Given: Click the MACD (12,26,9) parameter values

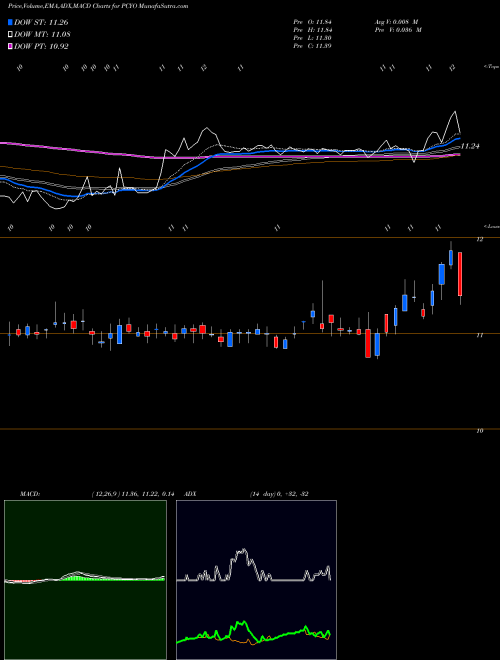Looking at the screenshot, I should coord(133,494).
